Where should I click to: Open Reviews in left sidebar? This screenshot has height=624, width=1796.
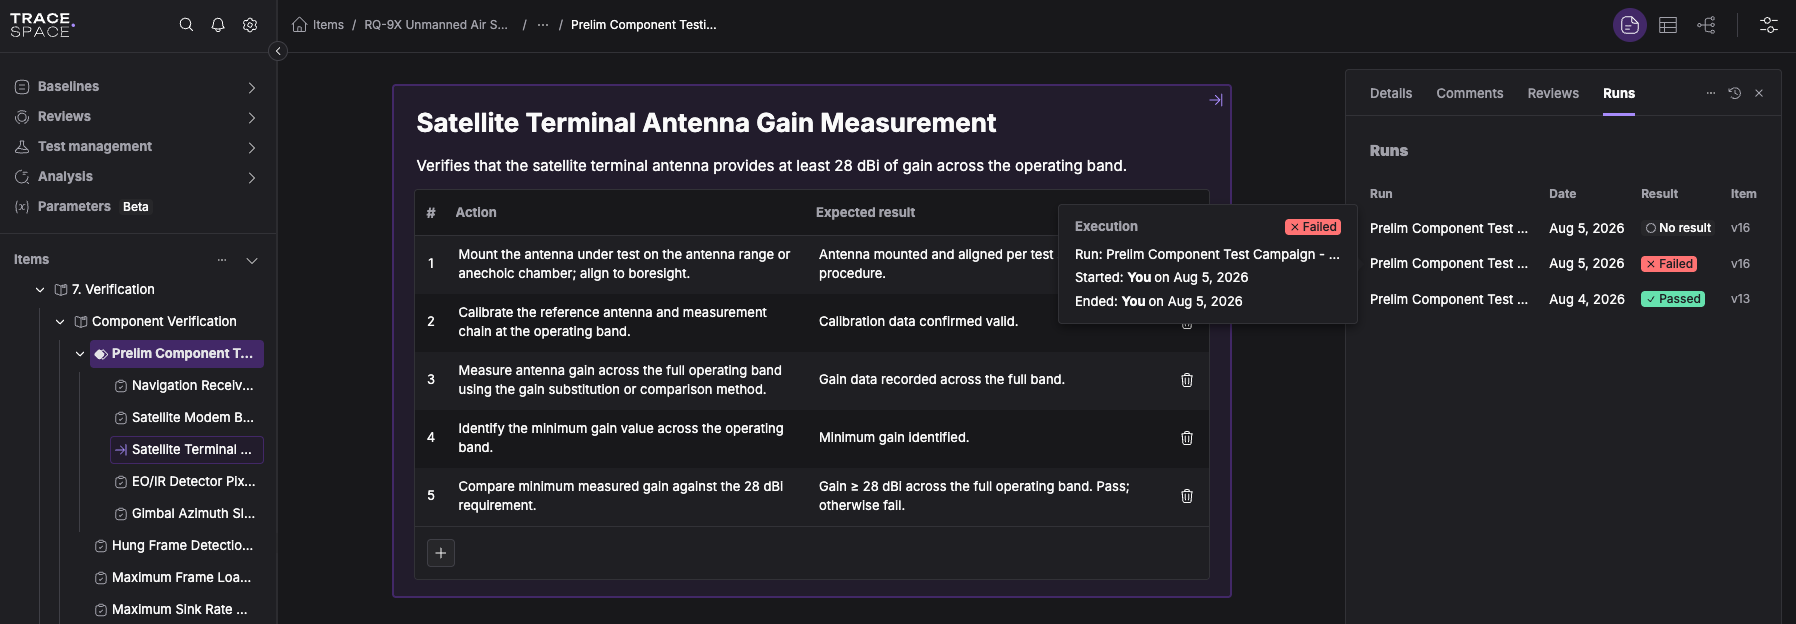(64, 117)
